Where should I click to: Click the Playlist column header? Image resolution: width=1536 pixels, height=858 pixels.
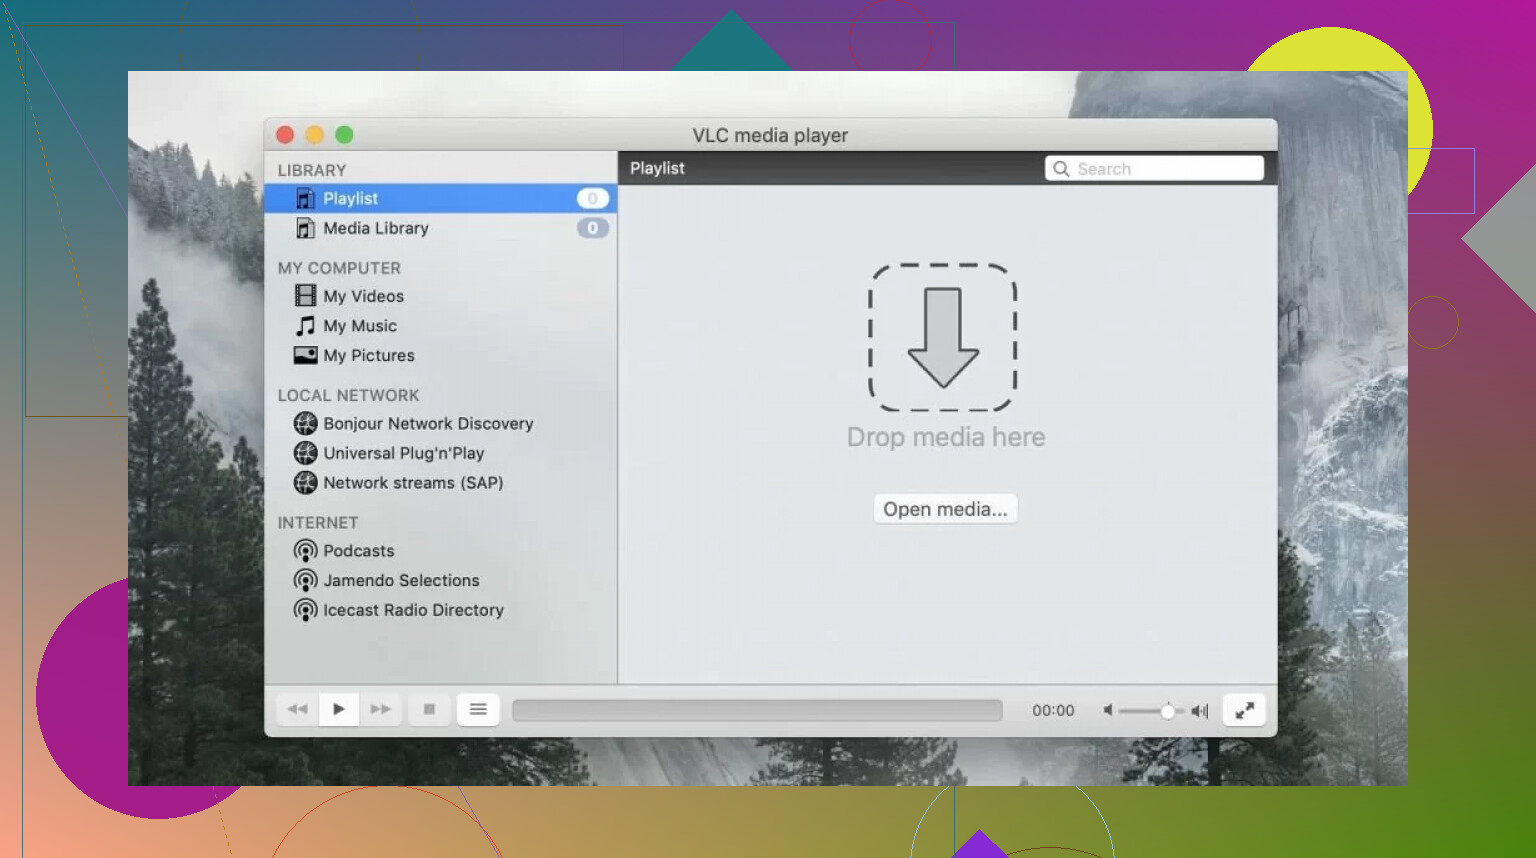click(x=657, y=168)
